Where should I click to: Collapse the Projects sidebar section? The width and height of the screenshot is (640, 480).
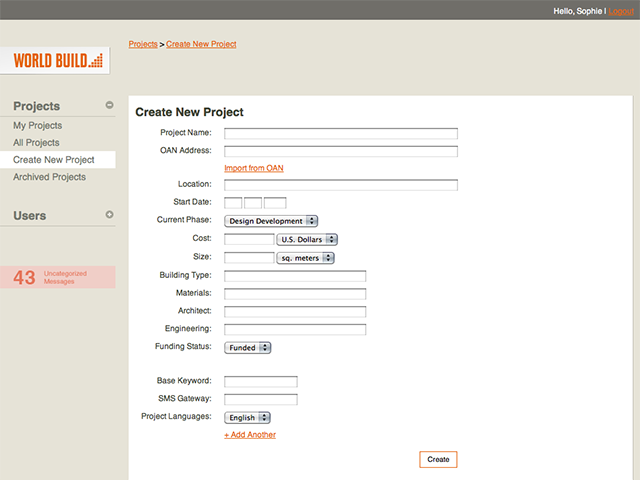pyautogui.click(x=109, y=105)
